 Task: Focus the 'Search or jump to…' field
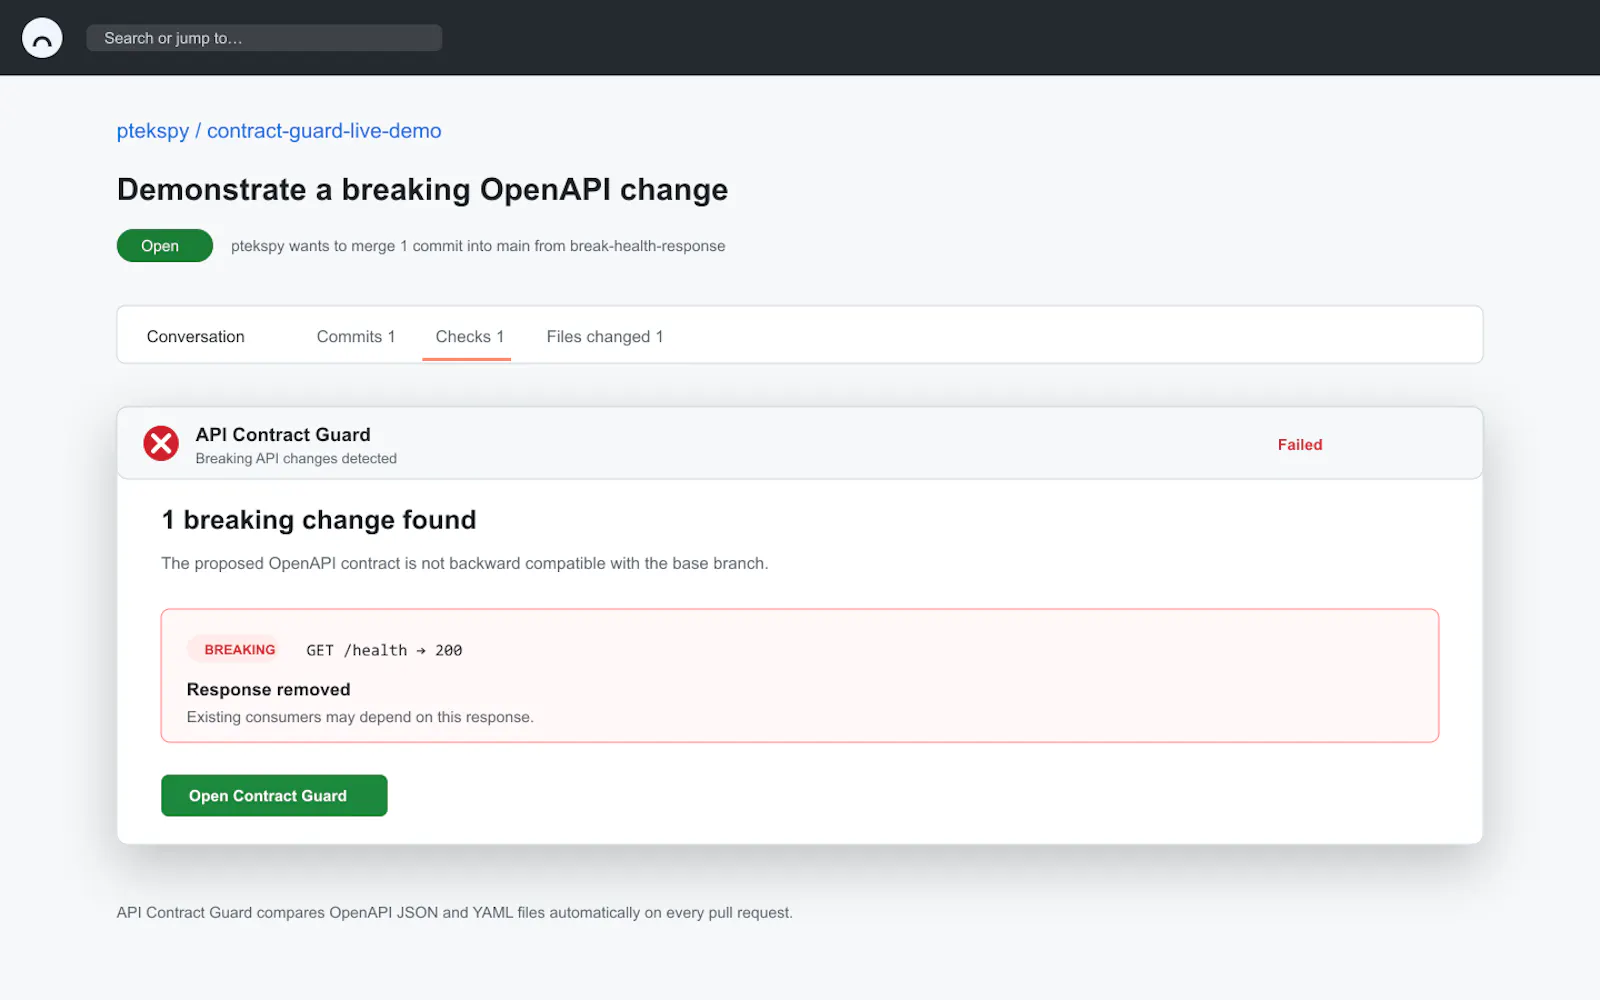264,38
